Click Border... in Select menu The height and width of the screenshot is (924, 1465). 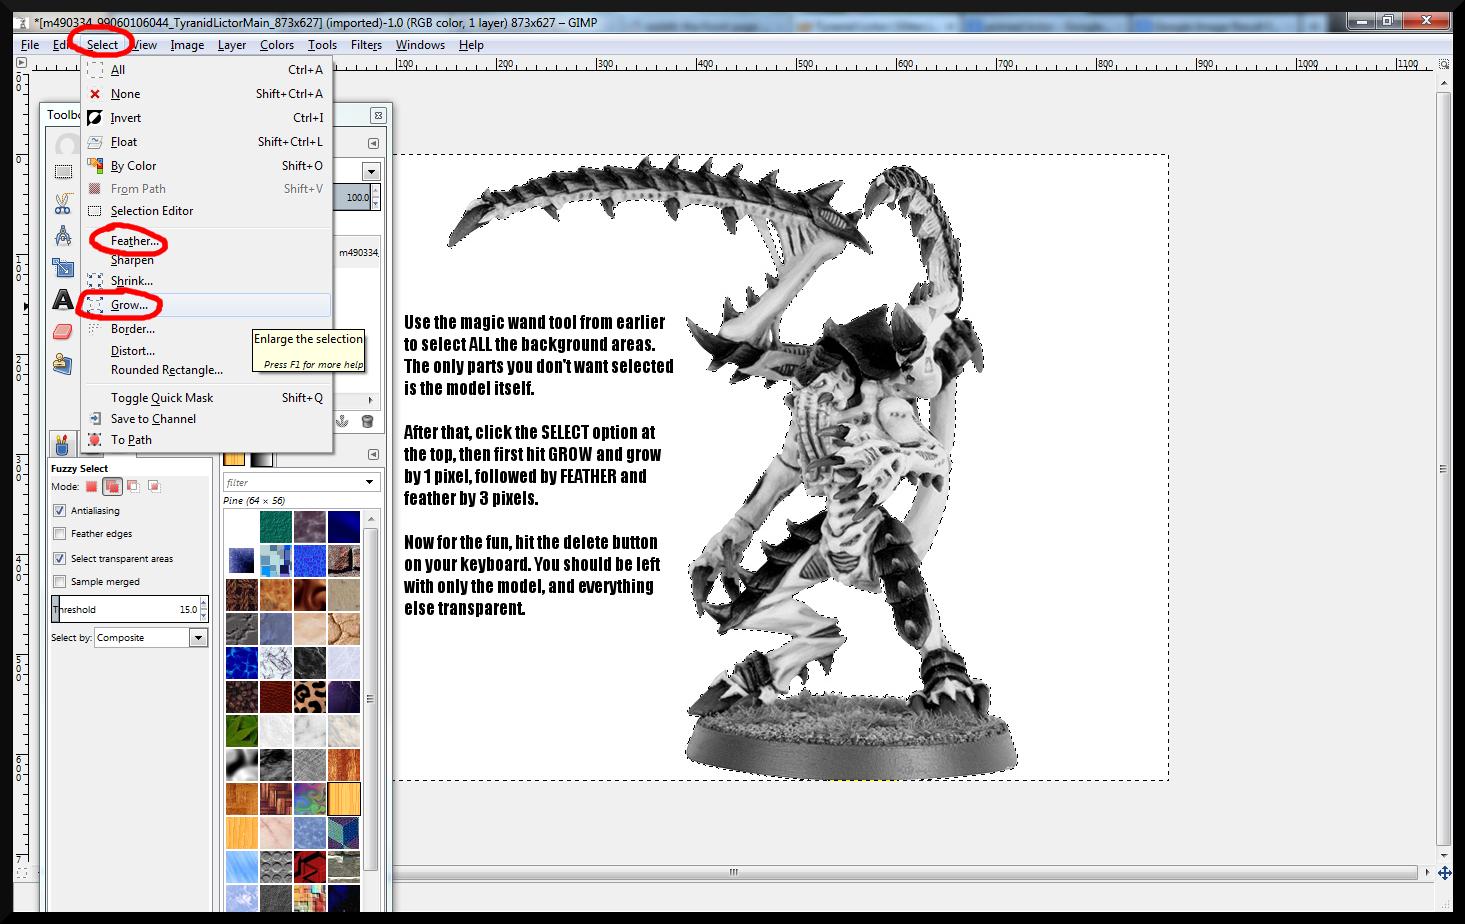click(x=206, y=329)
